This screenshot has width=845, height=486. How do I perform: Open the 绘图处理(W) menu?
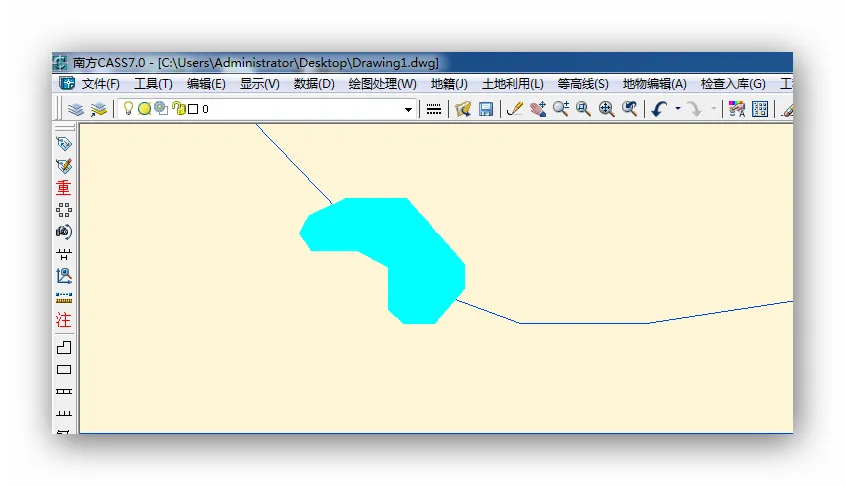tap(382, 84)
